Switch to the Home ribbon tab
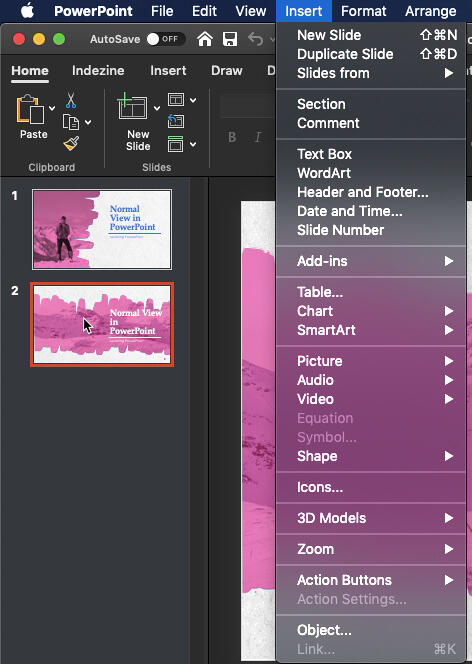472x664 pixels. point(30,71)
